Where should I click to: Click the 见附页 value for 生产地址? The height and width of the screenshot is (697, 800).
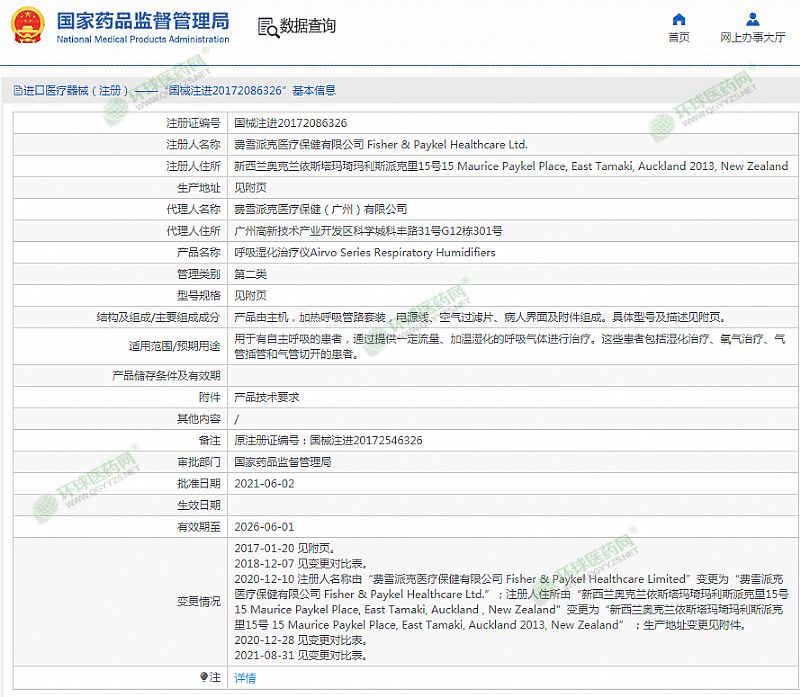pyautogui.click(x=250, y=187)
